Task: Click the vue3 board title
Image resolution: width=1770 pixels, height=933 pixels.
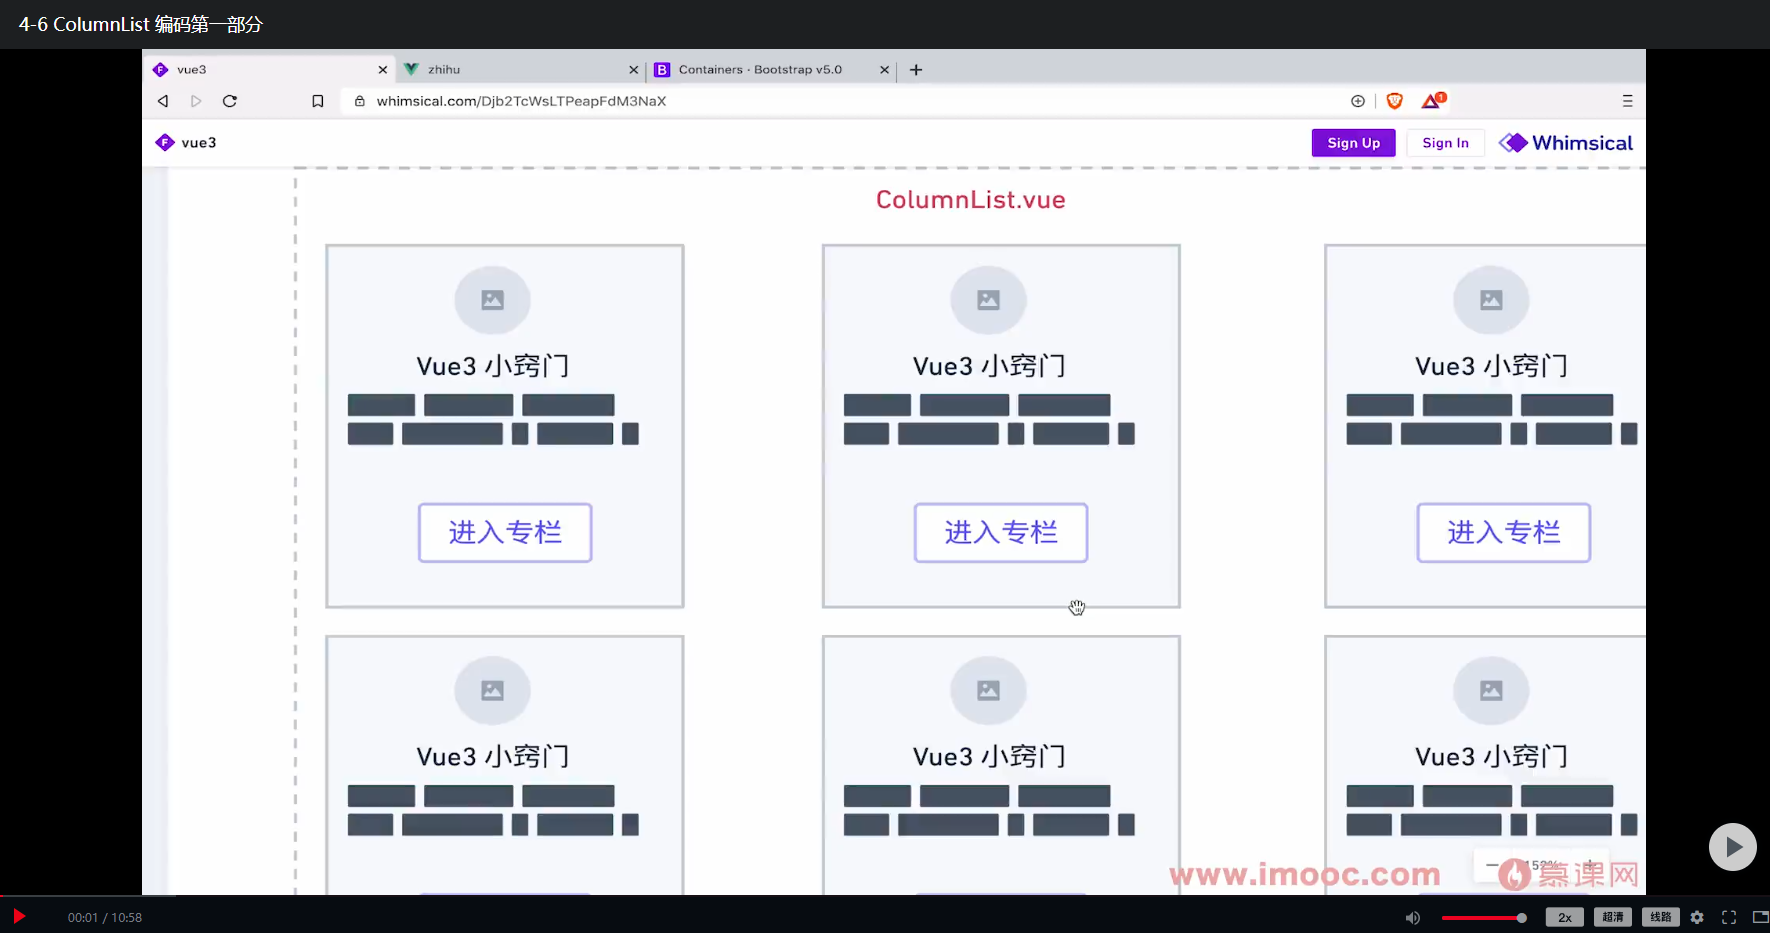Action: tap(199, 143)
